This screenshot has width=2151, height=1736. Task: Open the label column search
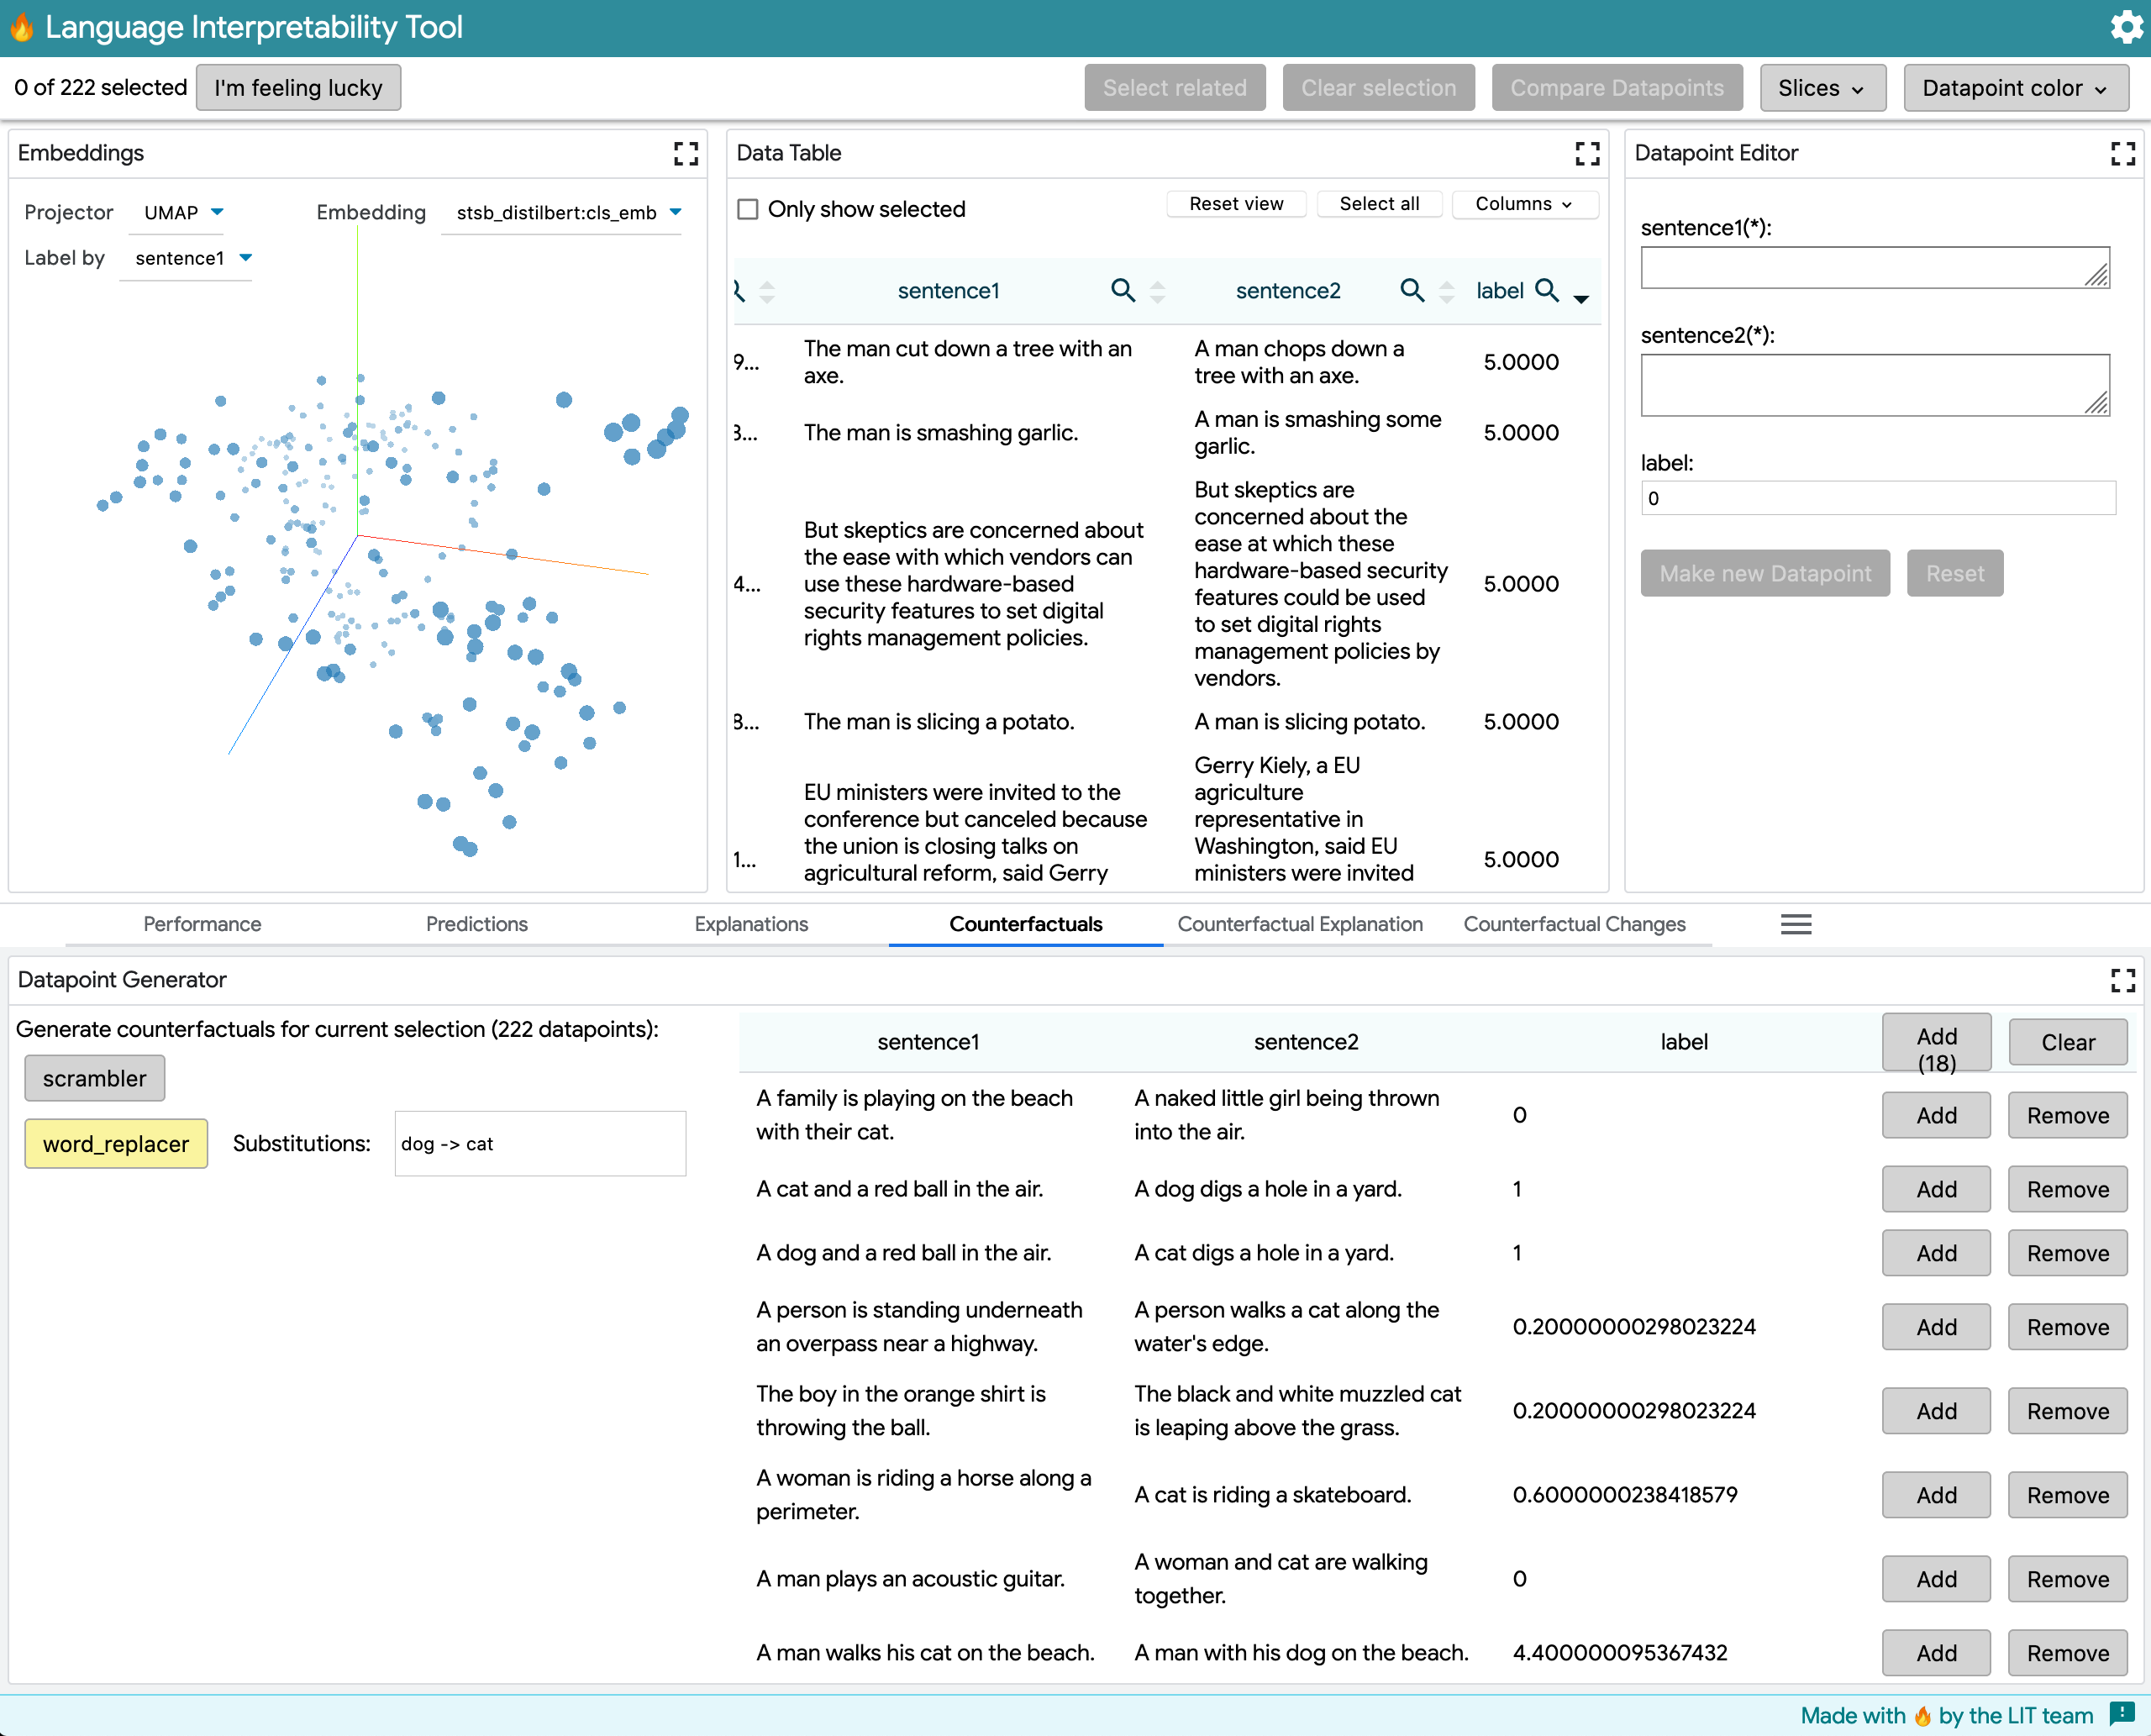[1546, 291]
